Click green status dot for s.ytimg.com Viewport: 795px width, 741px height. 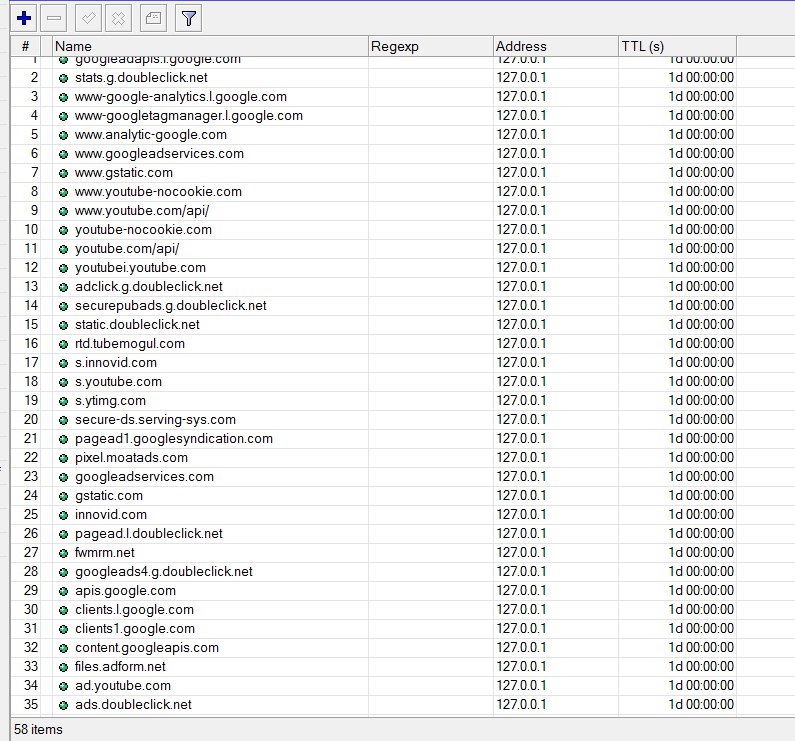pos(63,401)
